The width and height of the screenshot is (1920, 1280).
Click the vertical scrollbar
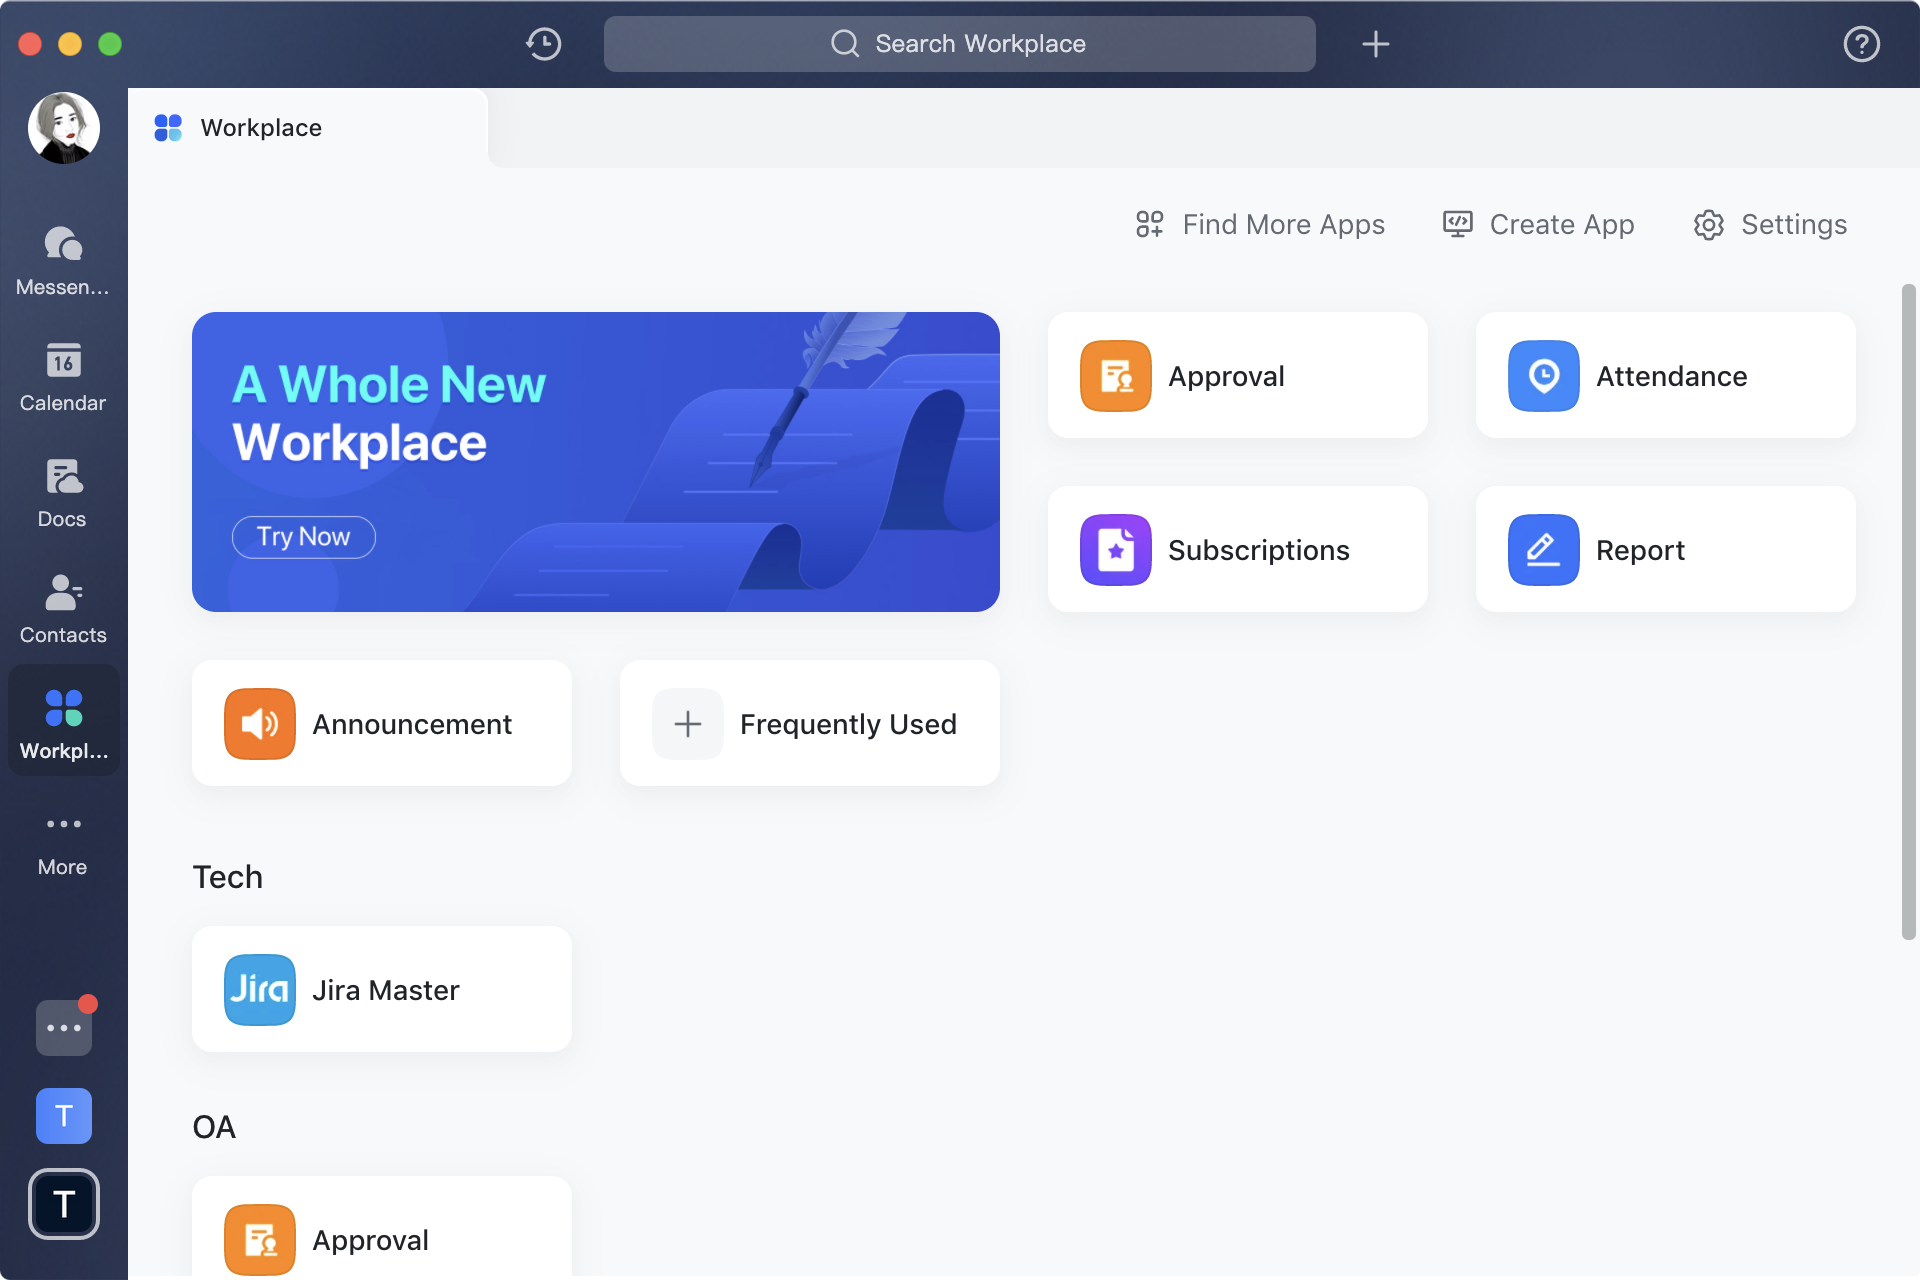coord(1908,612)
